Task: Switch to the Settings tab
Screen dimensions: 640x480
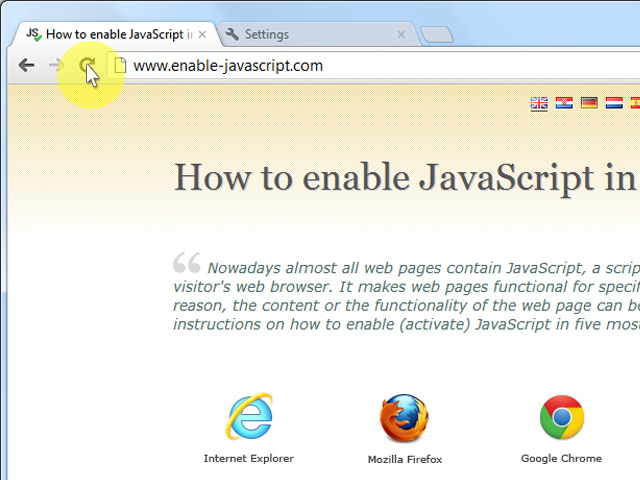Action: [300, 34]
